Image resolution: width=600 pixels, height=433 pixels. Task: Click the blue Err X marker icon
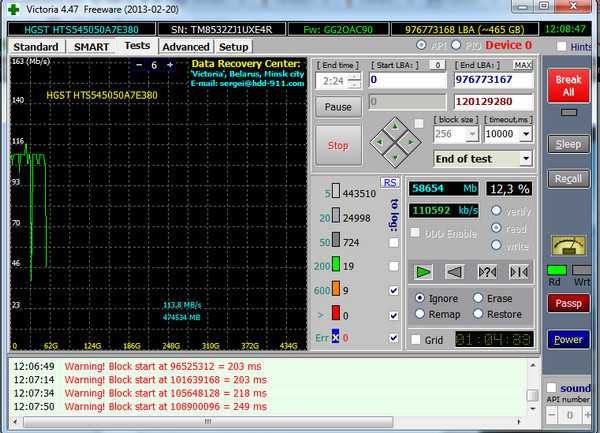click(336, 337)
